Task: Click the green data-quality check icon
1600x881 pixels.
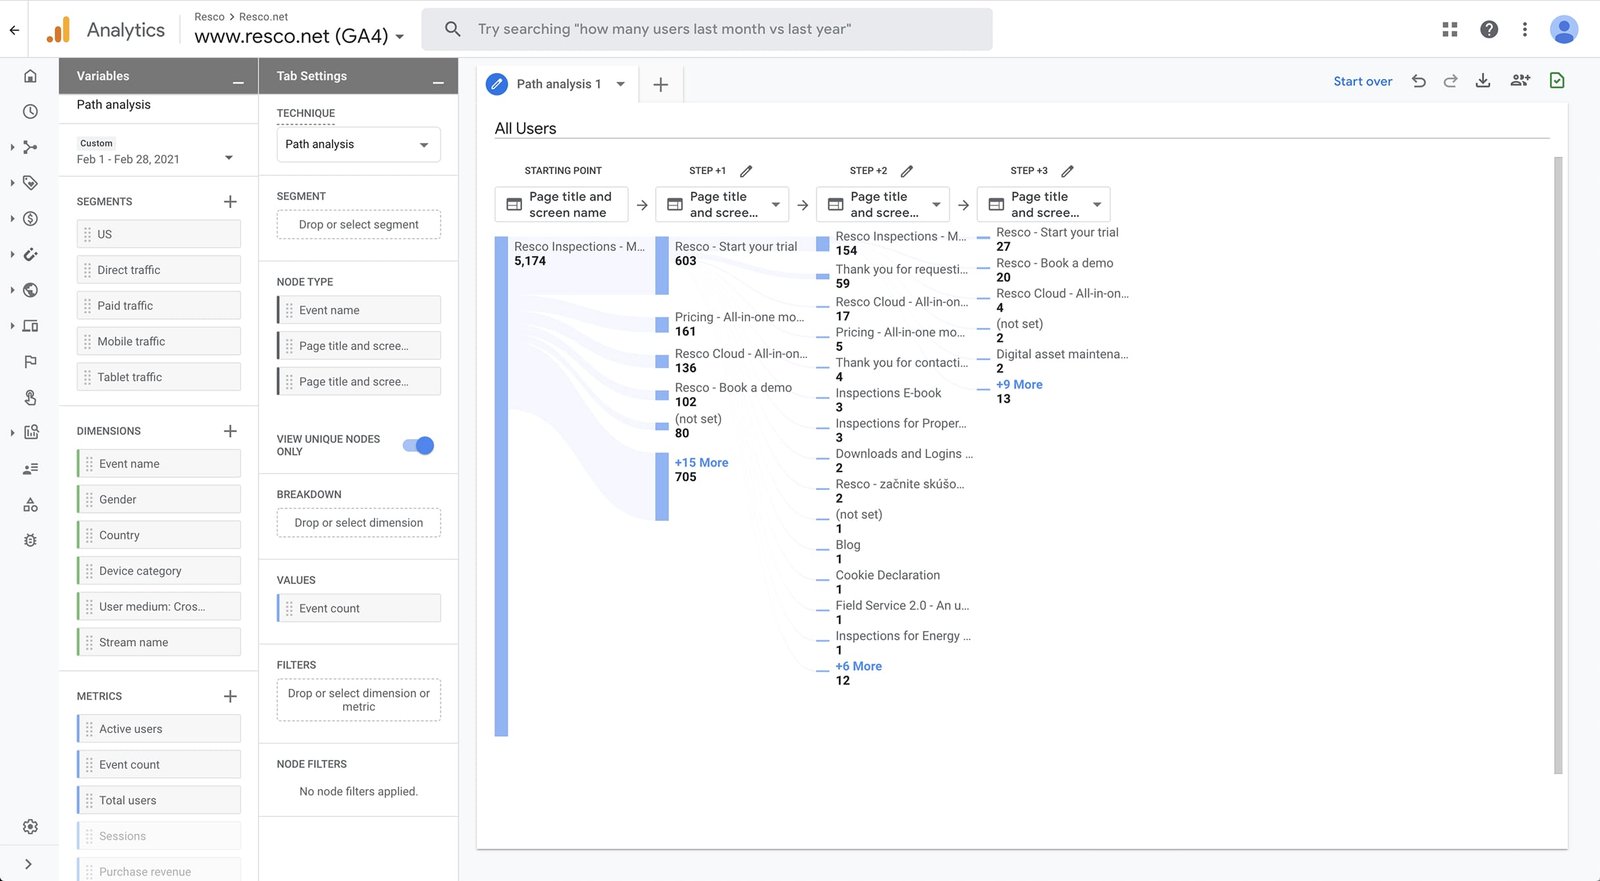Action: tap(1557, 81)
